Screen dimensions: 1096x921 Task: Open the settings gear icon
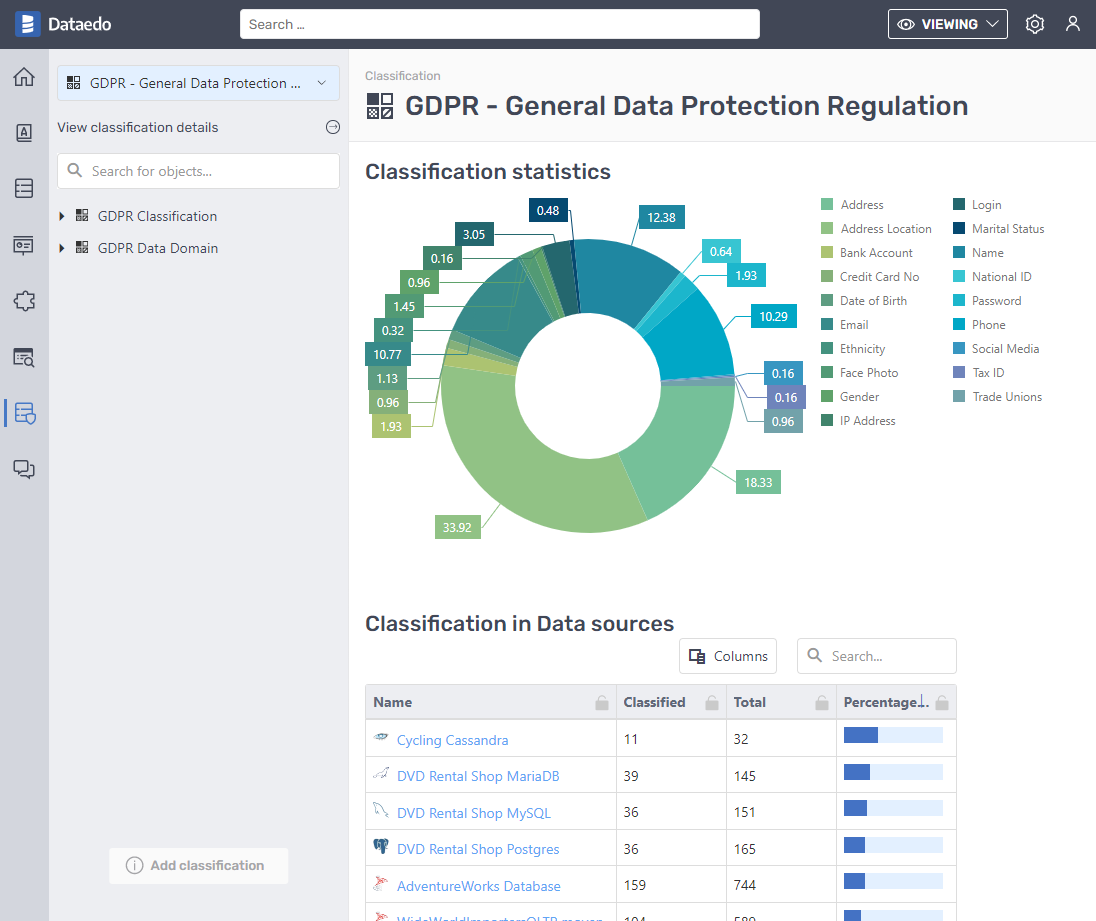[1035, 24]
